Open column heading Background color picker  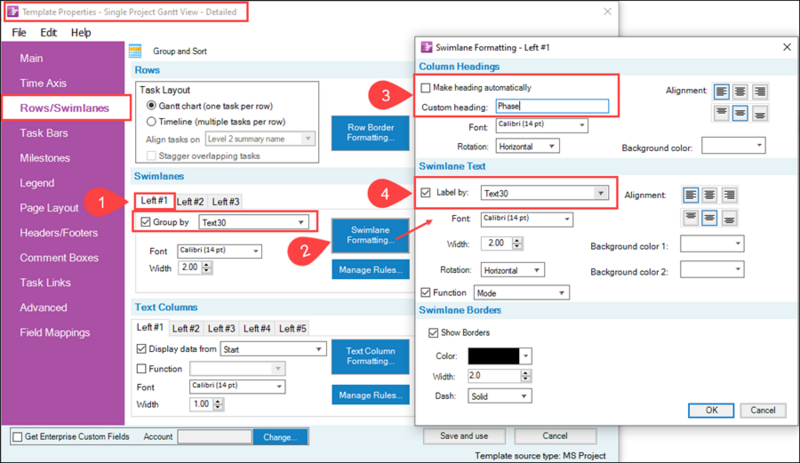tap(733, 145)
